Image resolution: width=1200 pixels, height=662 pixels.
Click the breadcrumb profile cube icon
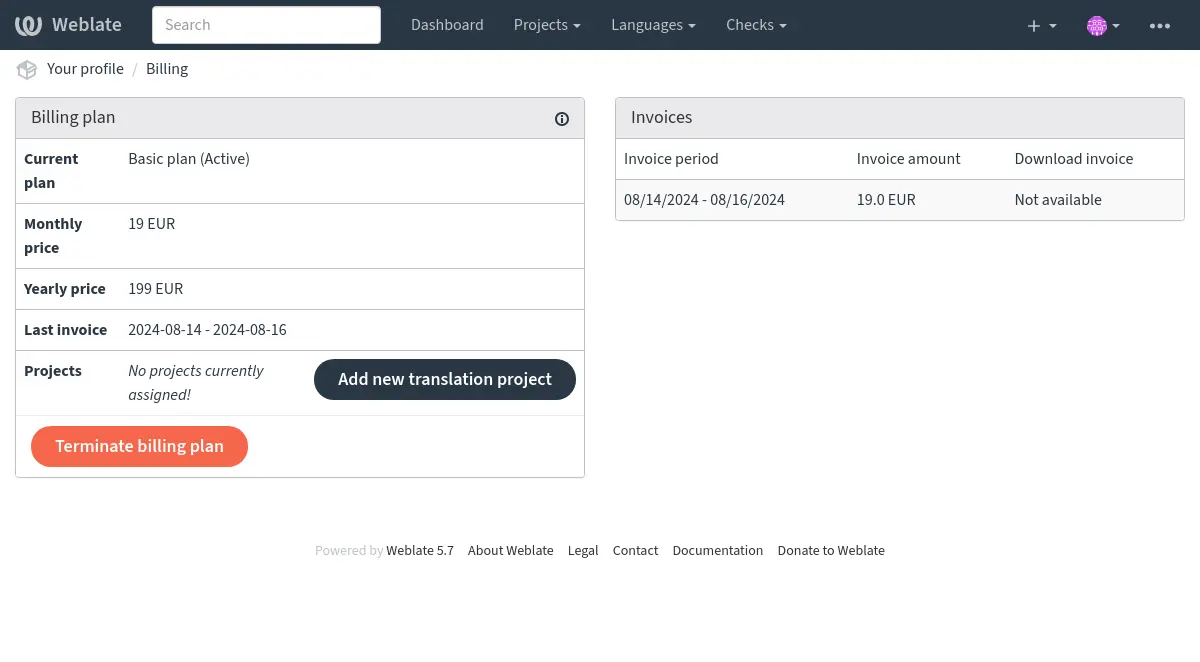point(27,69)
